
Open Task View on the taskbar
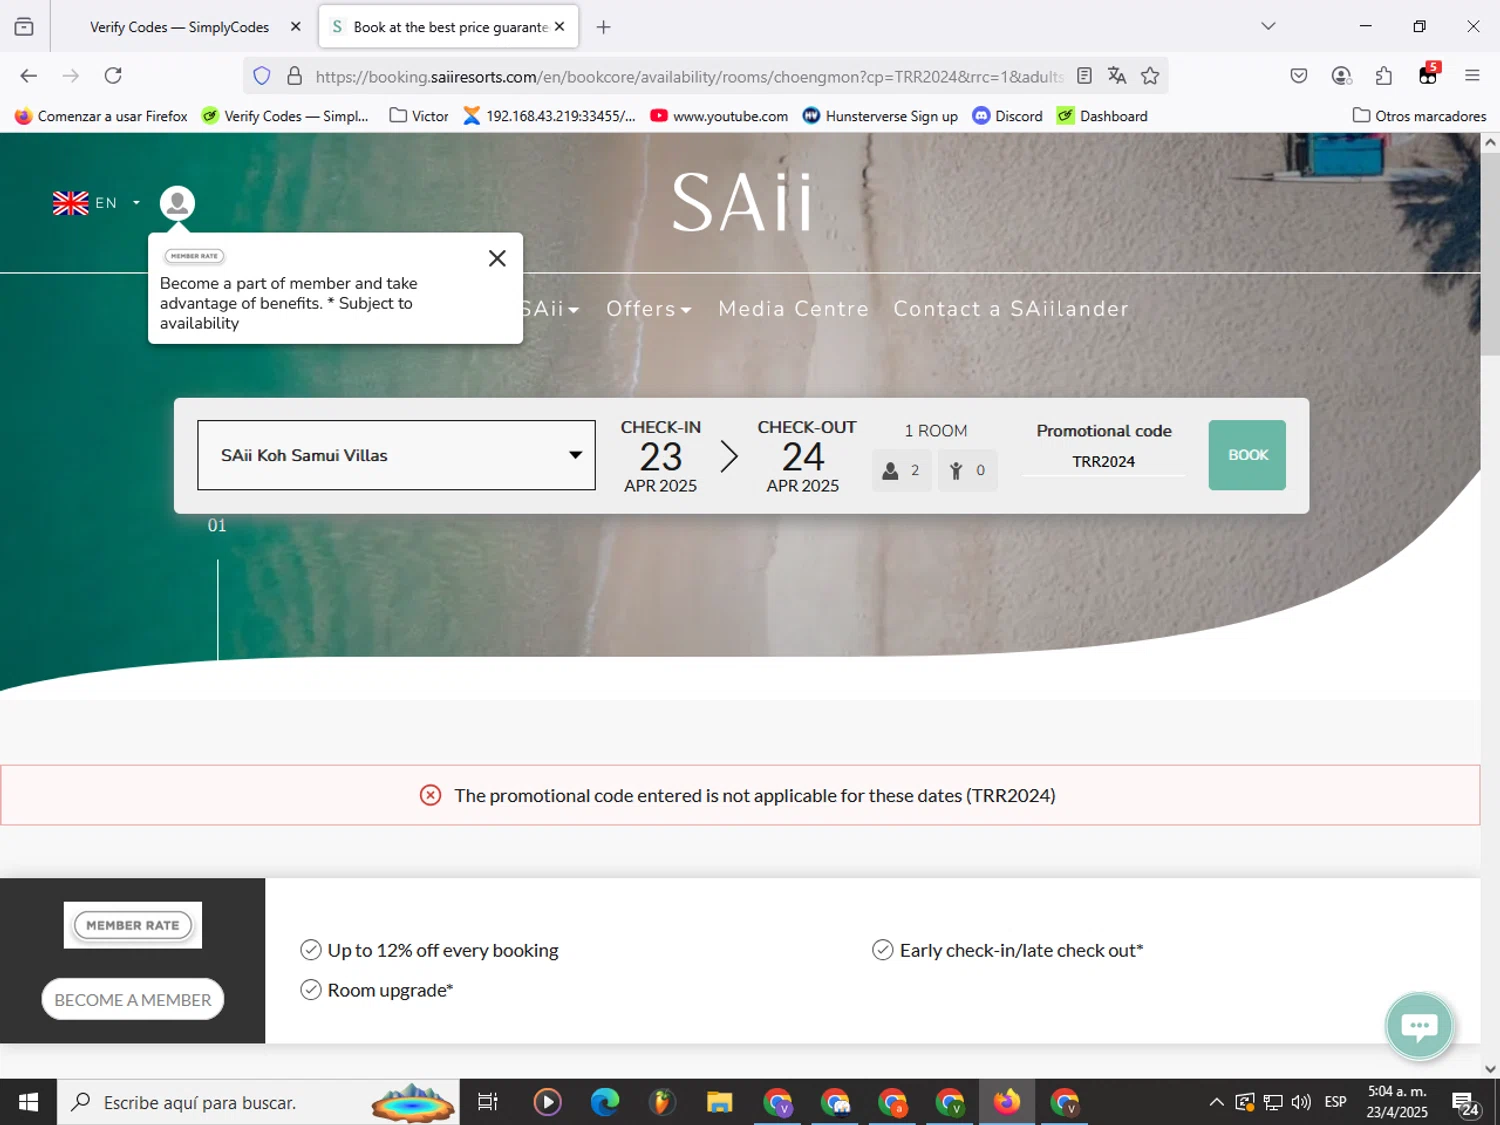tap(488, 1102)
